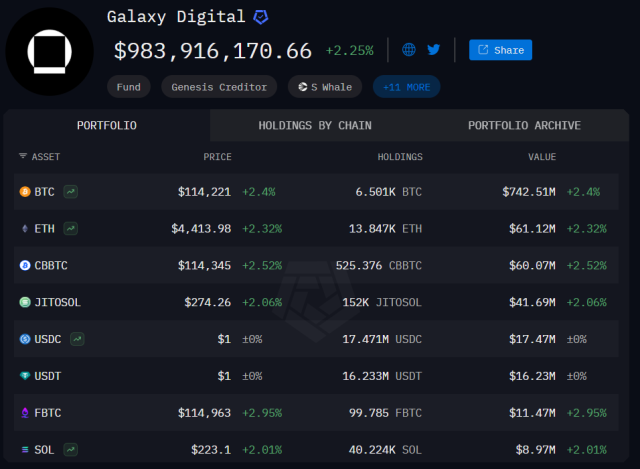Screen dimensions: 640x469
Task: Click the verified badge beside Galaxy Digital
Action: [x=260, y=17]
